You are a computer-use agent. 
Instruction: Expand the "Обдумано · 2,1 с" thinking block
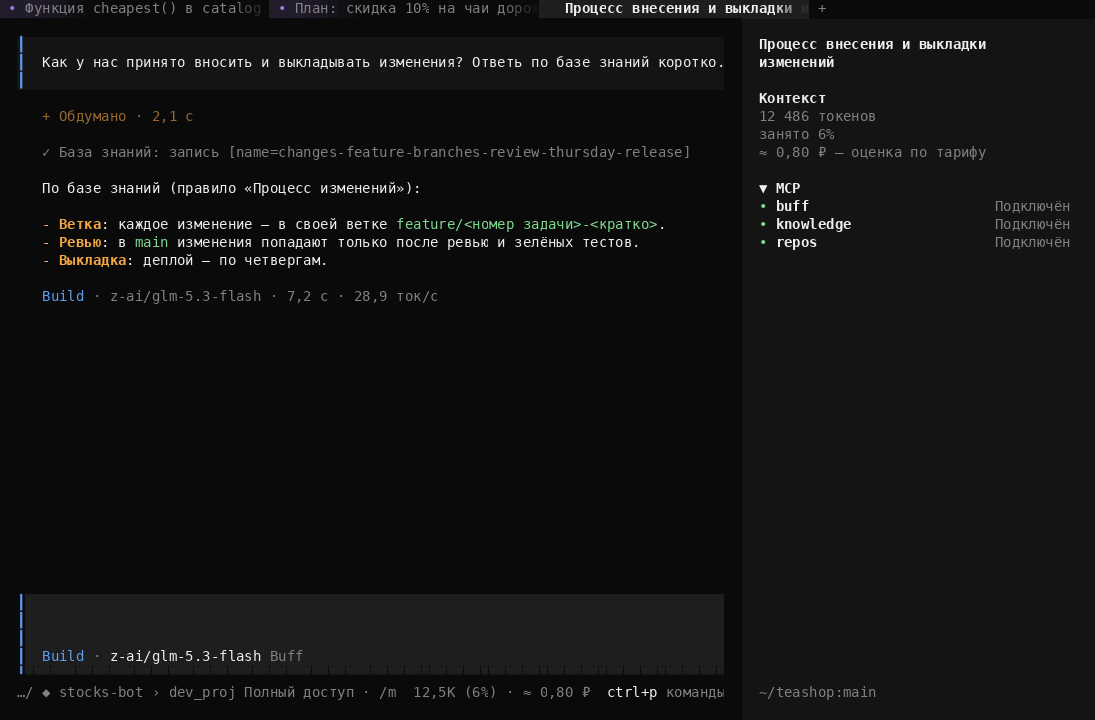117,116
